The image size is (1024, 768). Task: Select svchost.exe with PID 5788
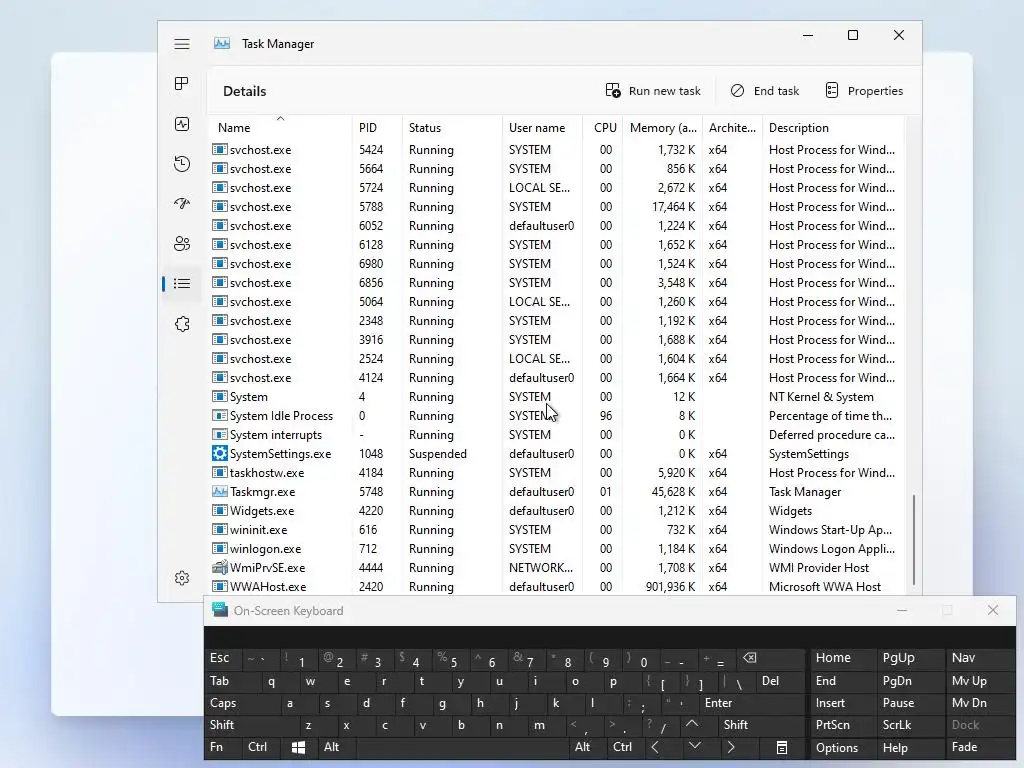click(x=556, y=206)
